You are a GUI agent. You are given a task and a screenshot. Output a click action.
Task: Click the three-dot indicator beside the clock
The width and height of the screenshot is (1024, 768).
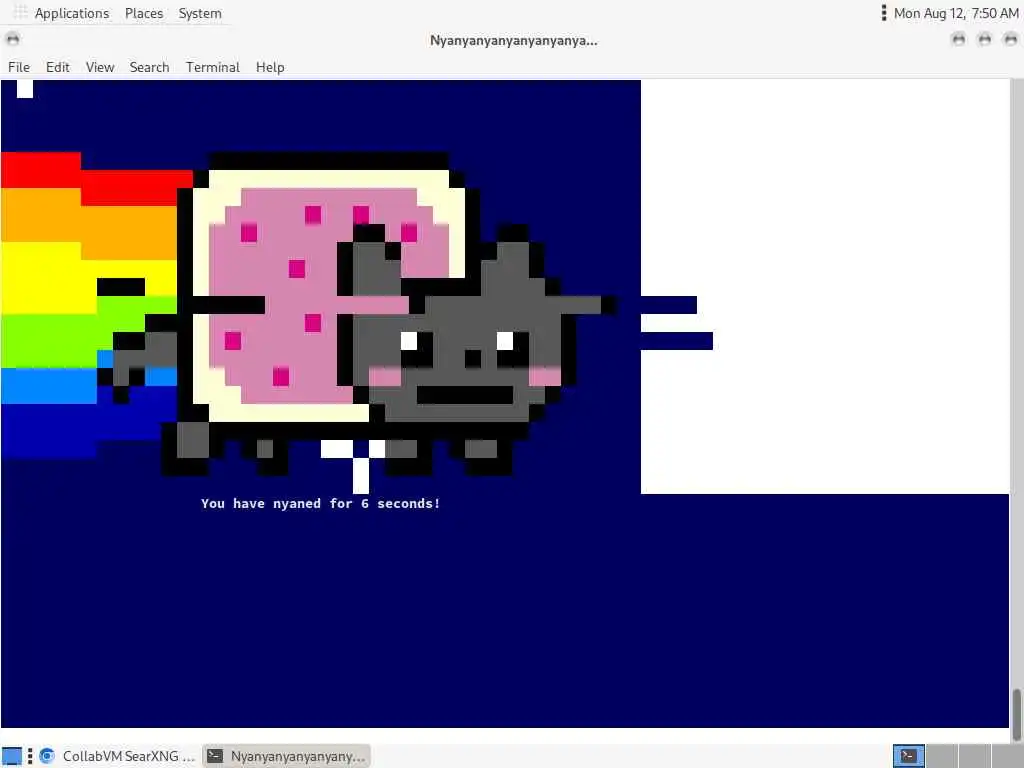point(884,12)
